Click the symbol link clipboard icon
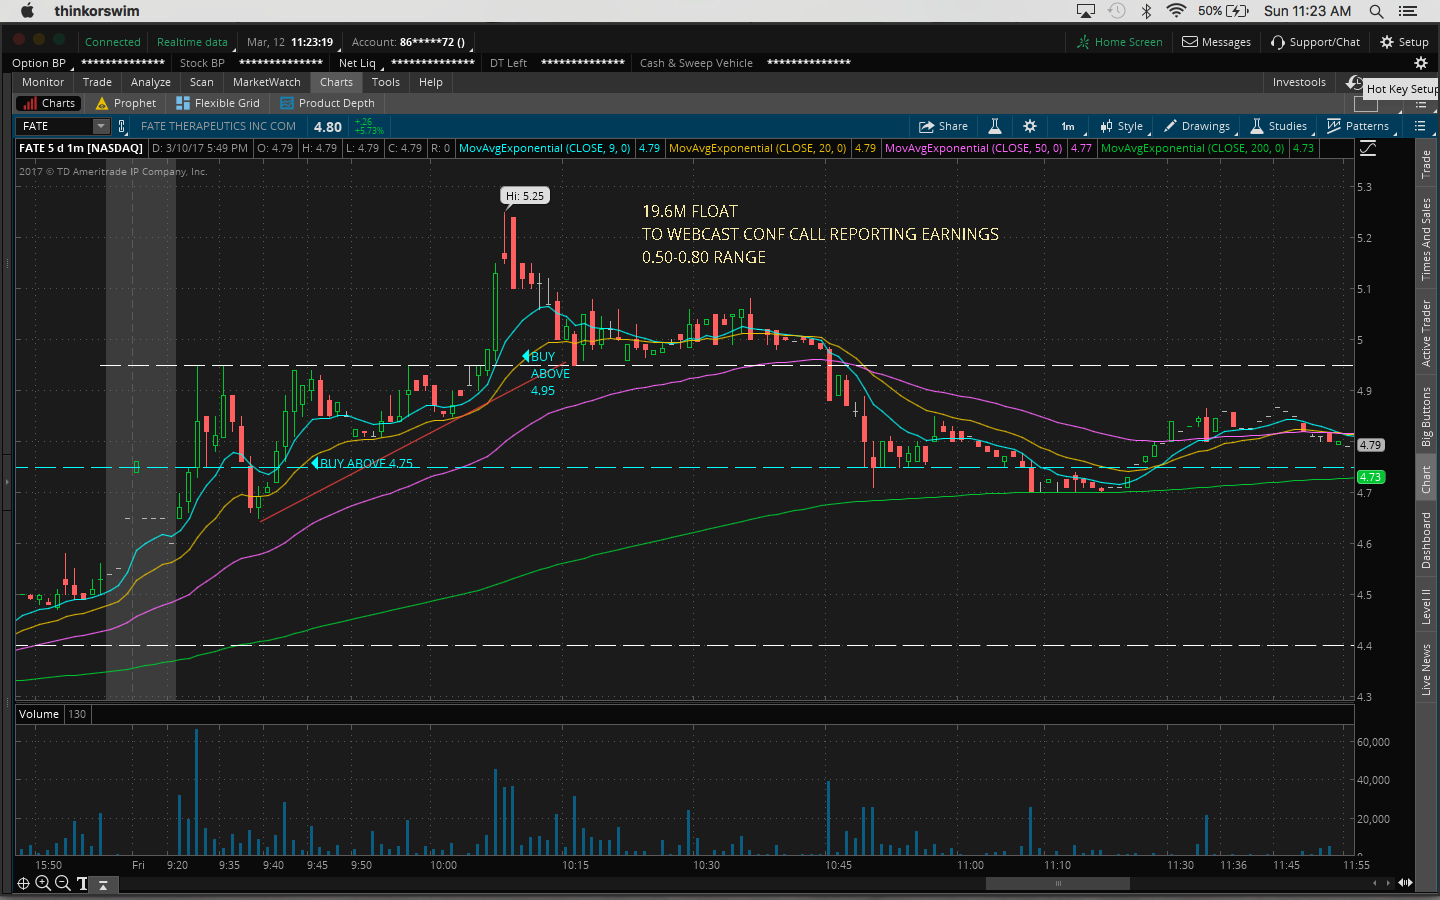1440x900 pixels. 122,126
